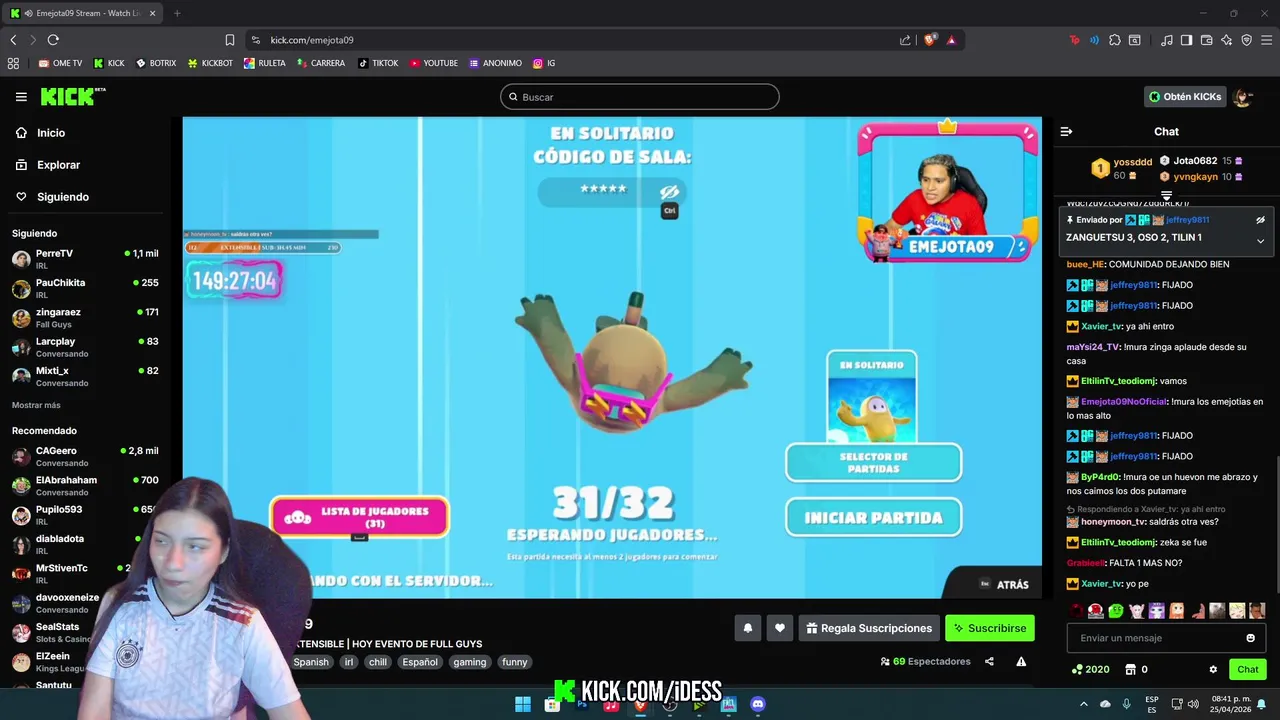Open the BOTRIX bookmark
The width and height of the screenshot is (1280, 720).
point(156,63)
